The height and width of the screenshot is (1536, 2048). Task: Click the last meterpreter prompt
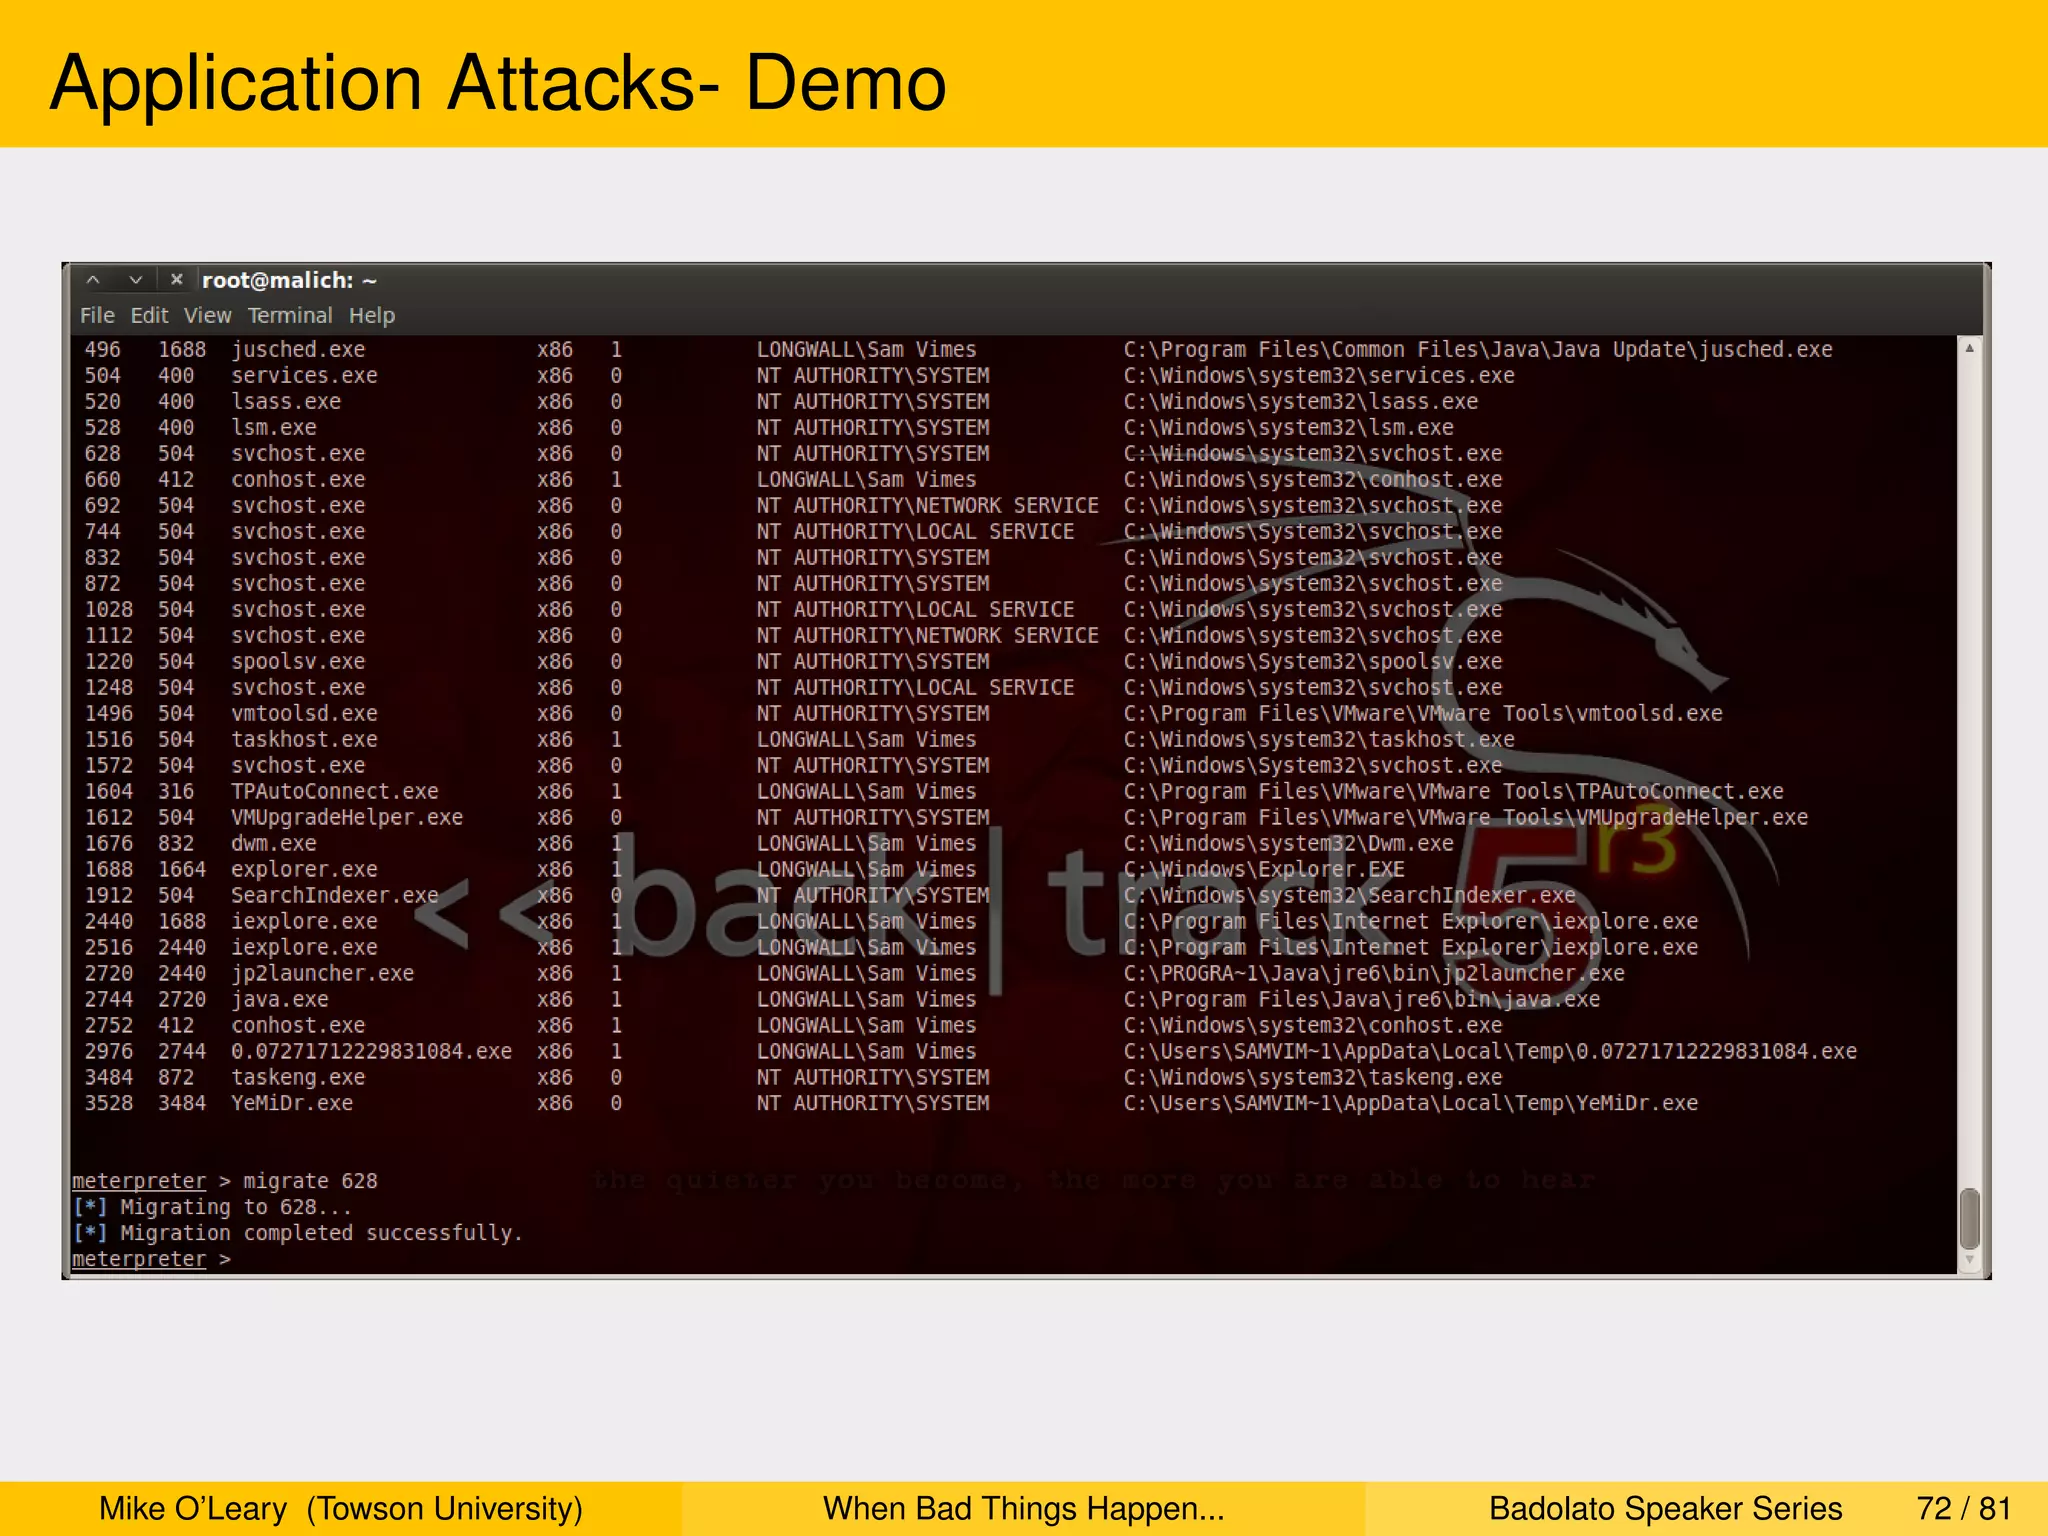tap(151, 1260)
